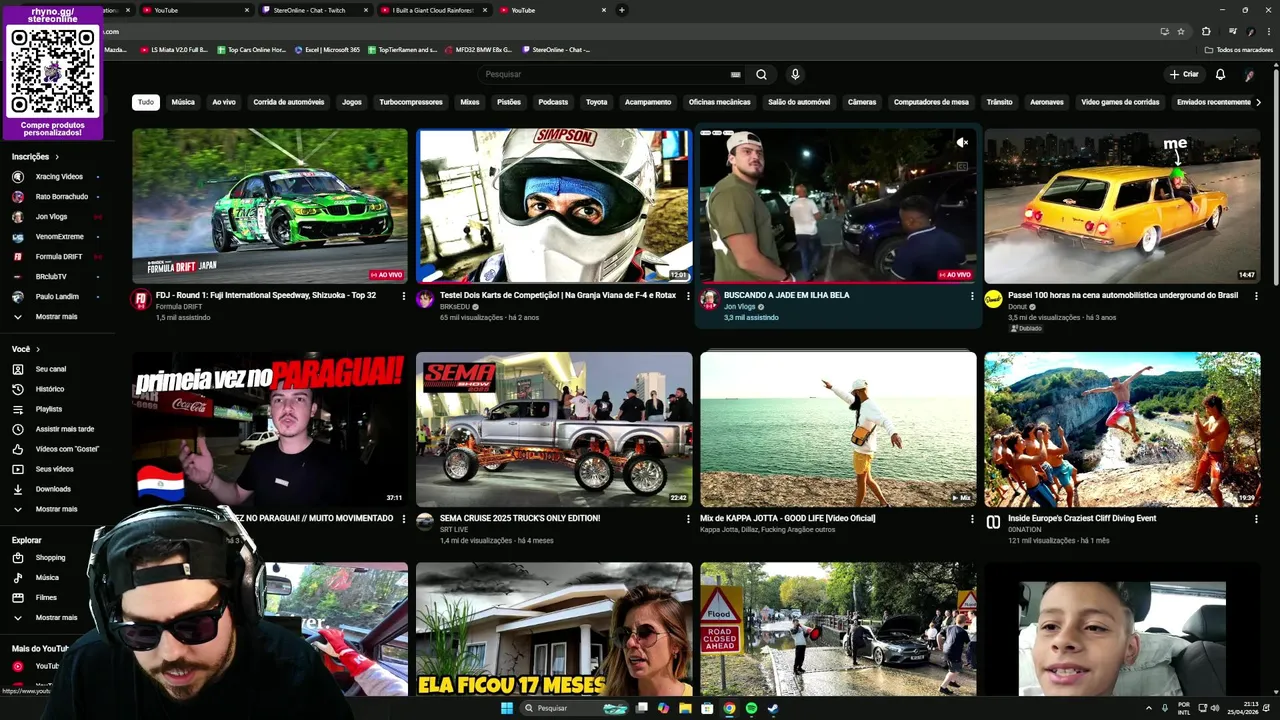This screenshot has height=720, width=1280.
Task: Select the Podcasts filter chip
Action: pyautogui.click(x=553, y=102)
